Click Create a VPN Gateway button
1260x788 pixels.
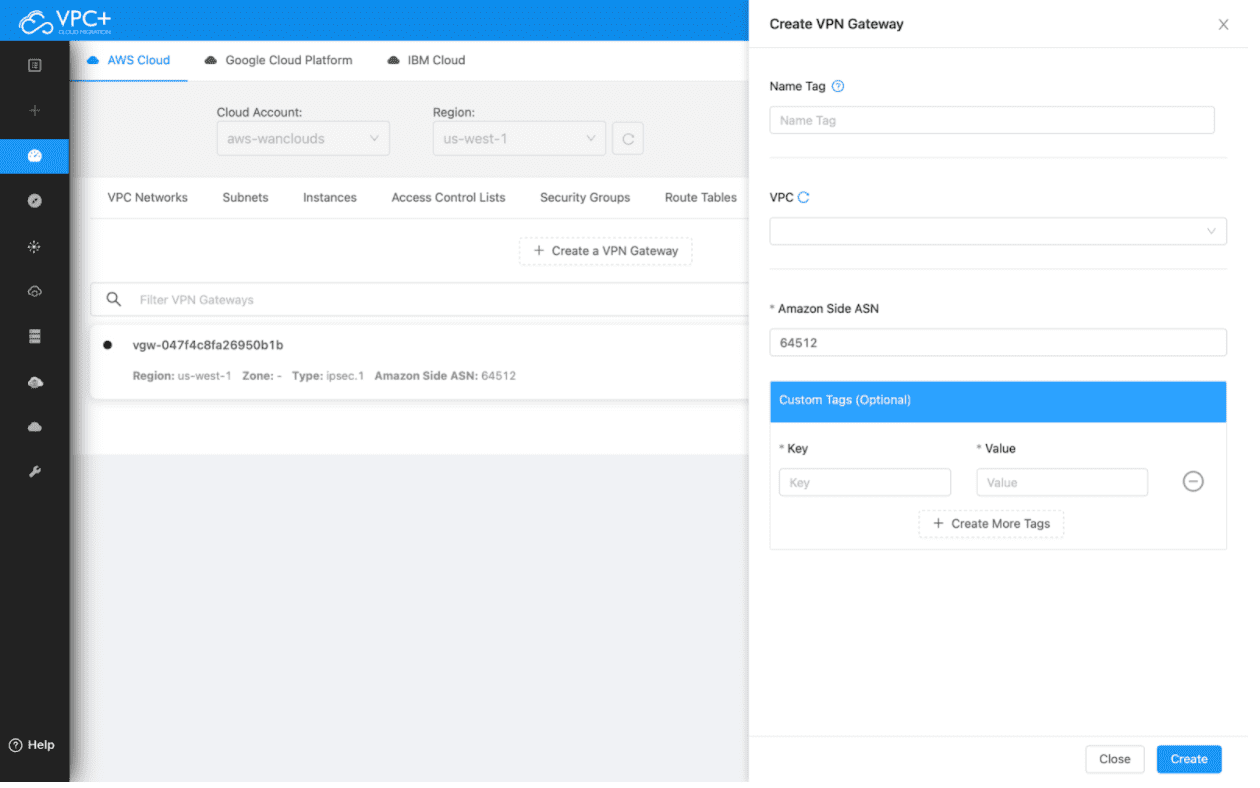coord(605,251)
